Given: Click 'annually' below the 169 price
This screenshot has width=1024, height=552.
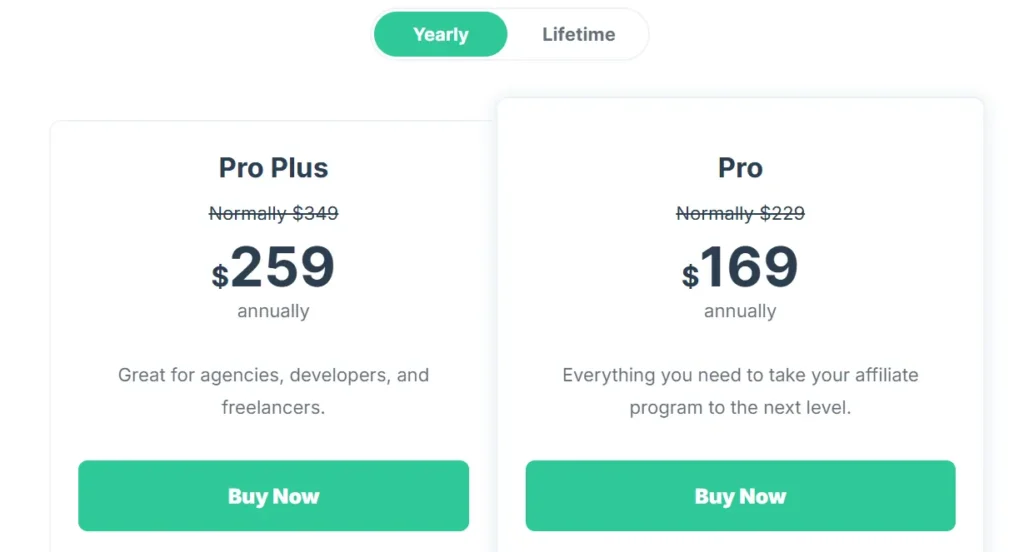Looking at the screenshot, I should (740, 311).
